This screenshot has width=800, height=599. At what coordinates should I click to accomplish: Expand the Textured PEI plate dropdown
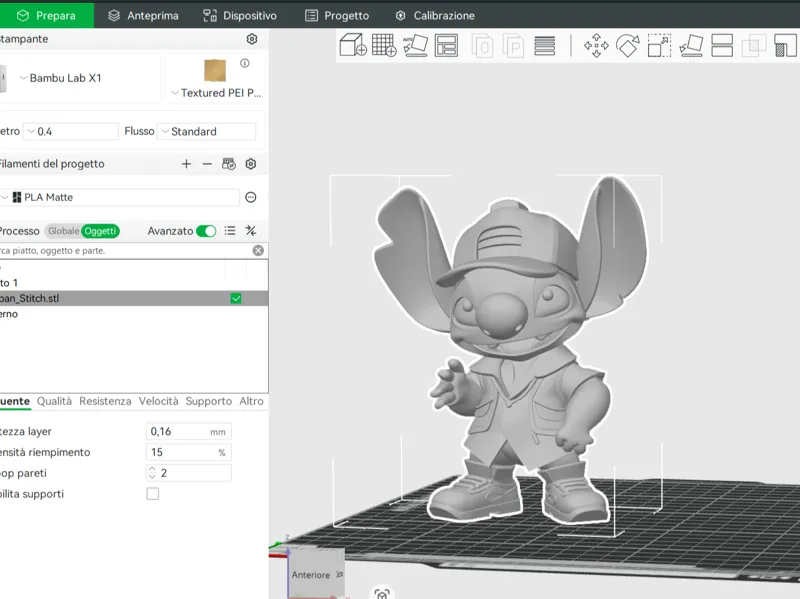coord(215,93)
